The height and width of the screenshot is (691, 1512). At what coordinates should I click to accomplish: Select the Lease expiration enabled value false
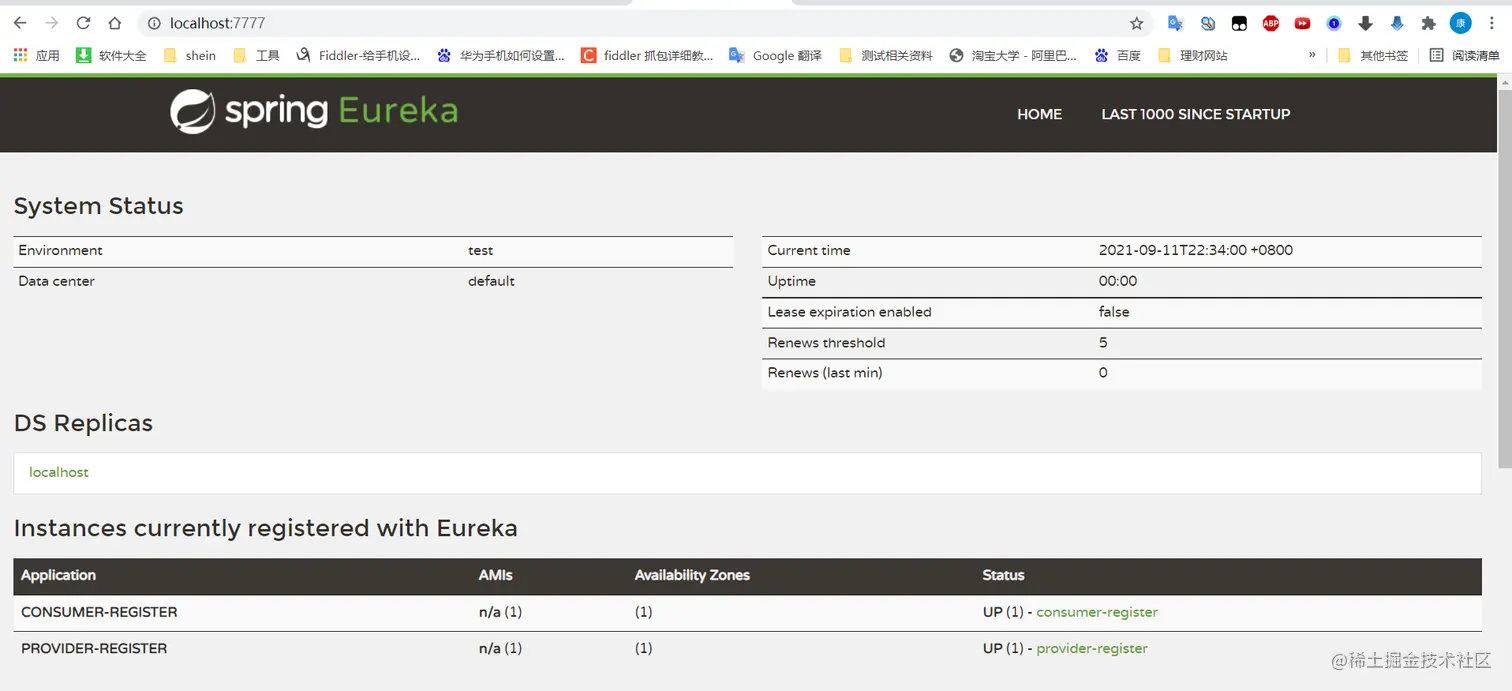(1114, 312)
